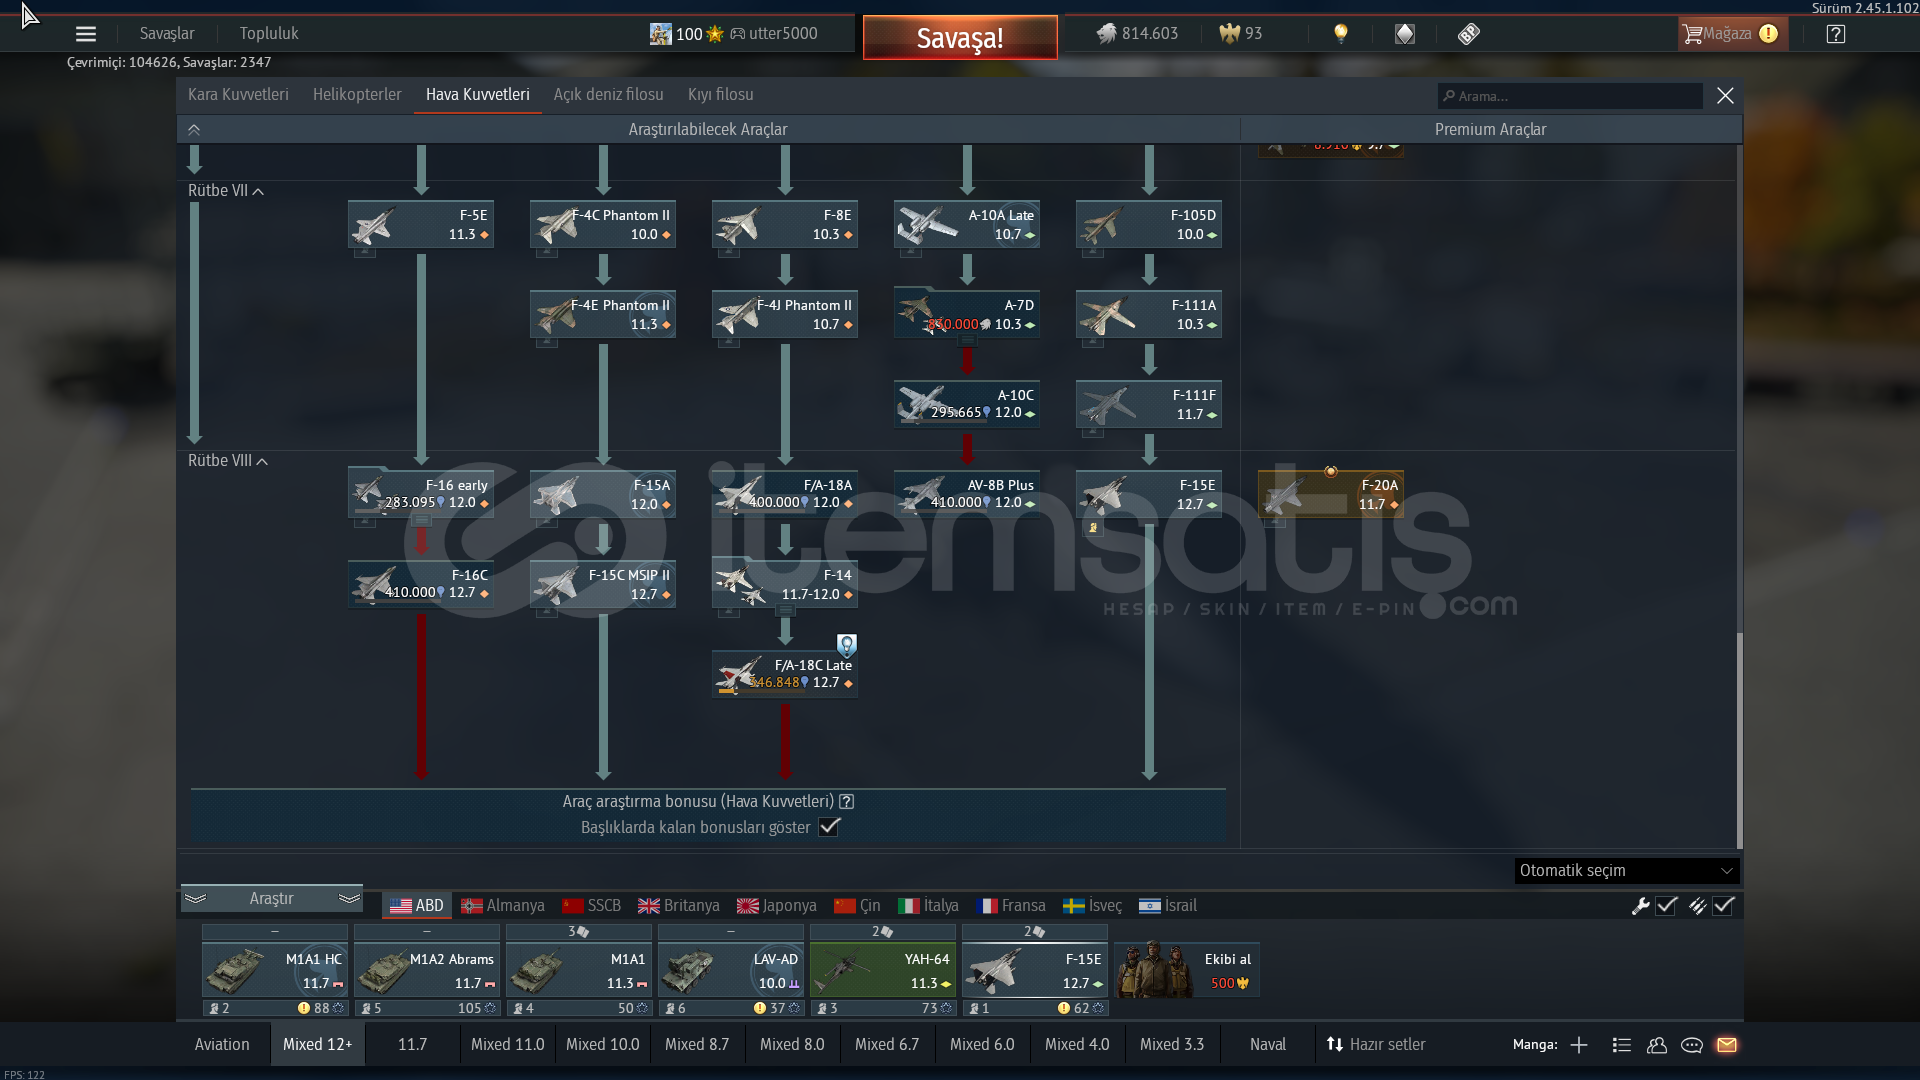Switch to Açık deniz filosu tab
Image resolution: width=1920 pixels, height=1080 pixels.
pyautogui.click(x=609, y=95)
